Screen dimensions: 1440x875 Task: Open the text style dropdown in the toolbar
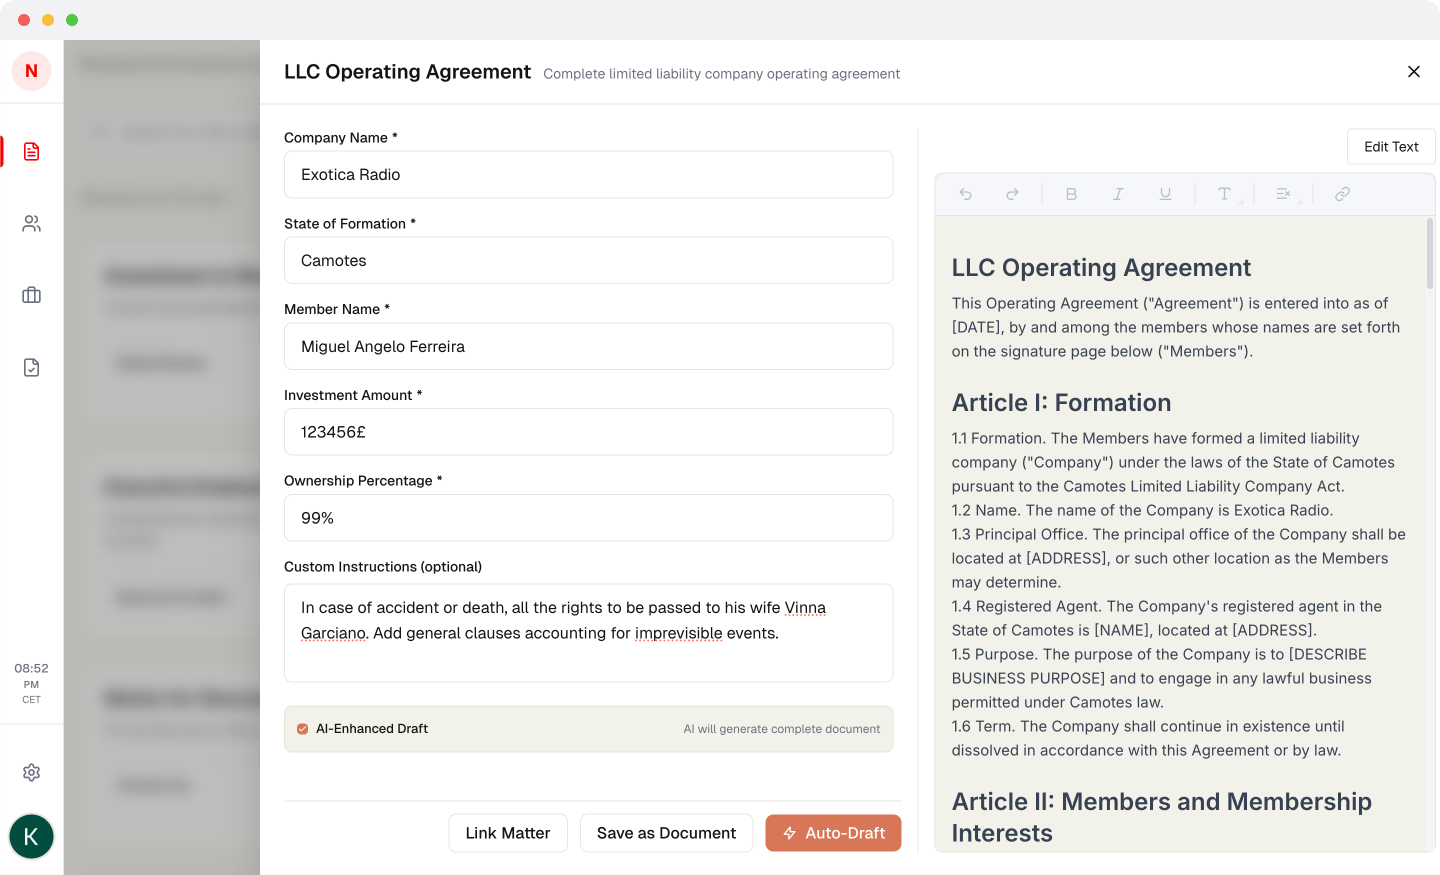(x=1227, y=193)
